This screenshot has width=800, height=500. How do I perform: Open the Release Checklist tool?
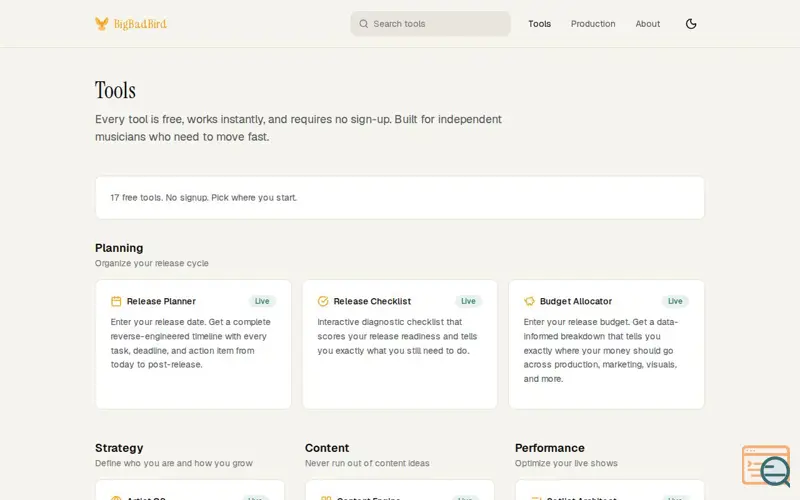tap(372, 302)
